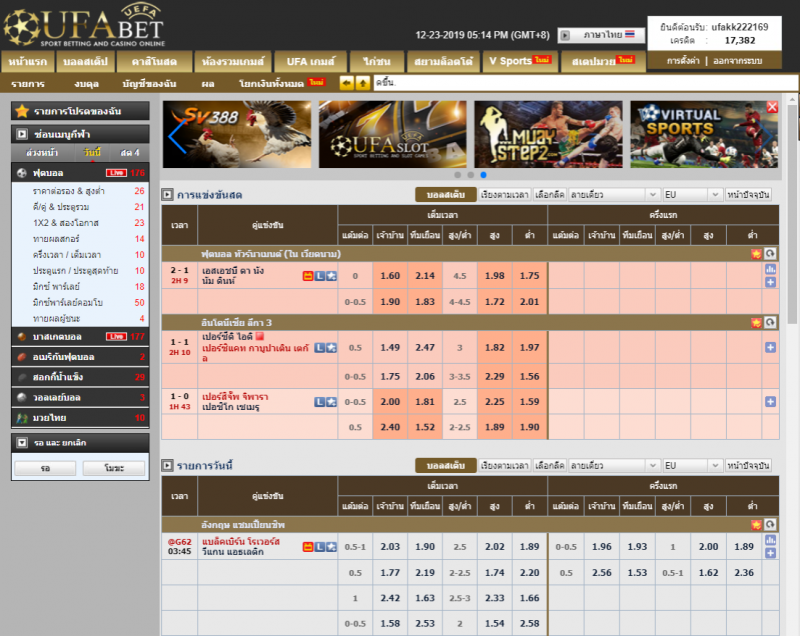Screen dimensions: 800x636
Task: Switch to the ล่วงหน้า sidebar tab
Action: (42, 152)
